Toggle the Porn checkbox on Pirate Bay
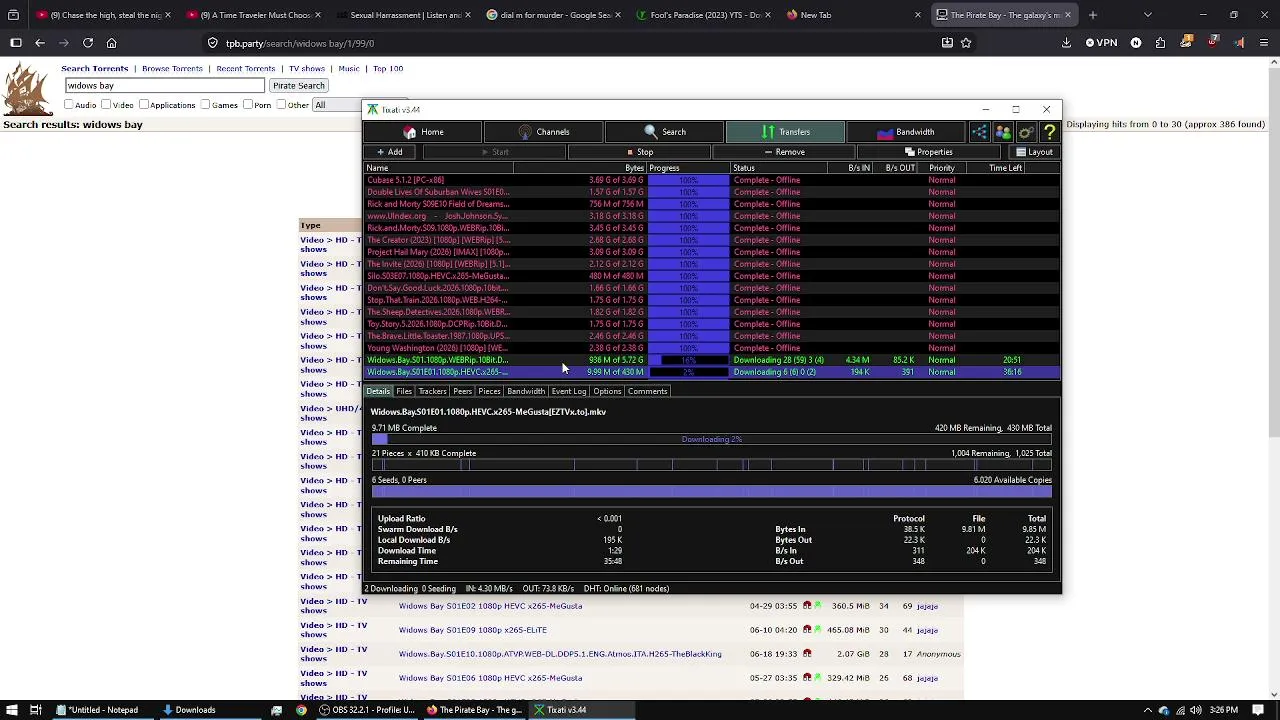 point(247,105)
